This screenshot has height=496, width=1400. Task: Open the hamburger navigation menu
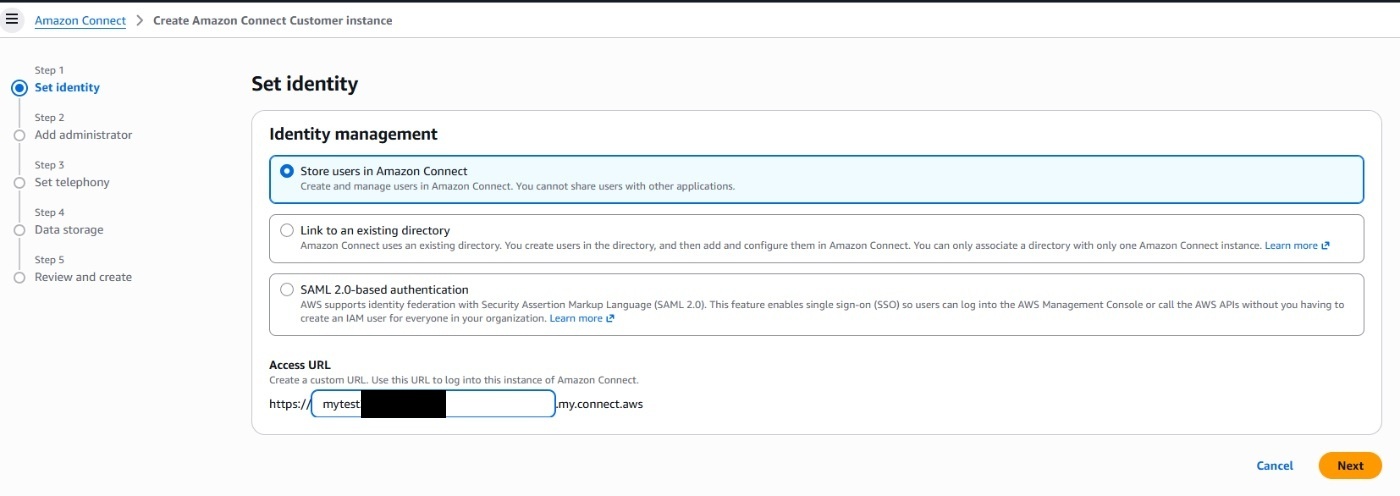click(x=12, y=19)
